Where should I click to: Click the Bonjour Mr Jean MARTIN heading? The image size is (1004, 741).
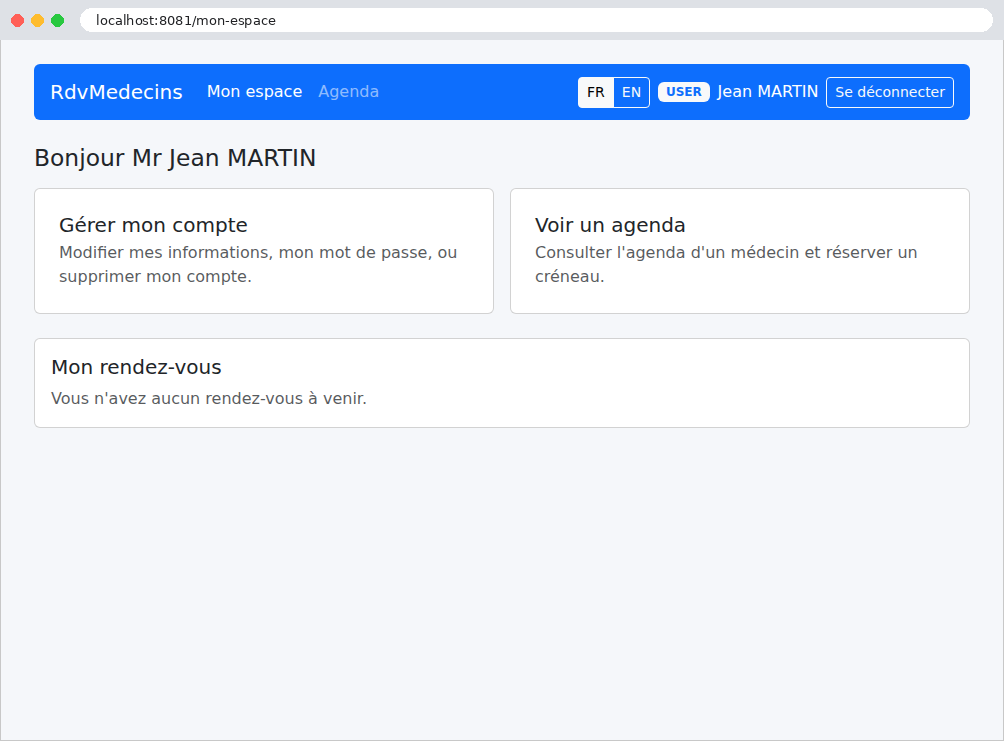pos(175,158)
